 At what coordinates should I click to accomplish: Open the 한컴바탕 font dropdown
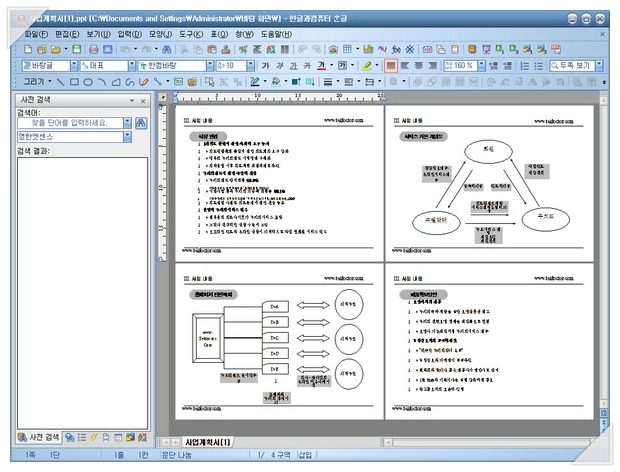(x=210, y=65)
